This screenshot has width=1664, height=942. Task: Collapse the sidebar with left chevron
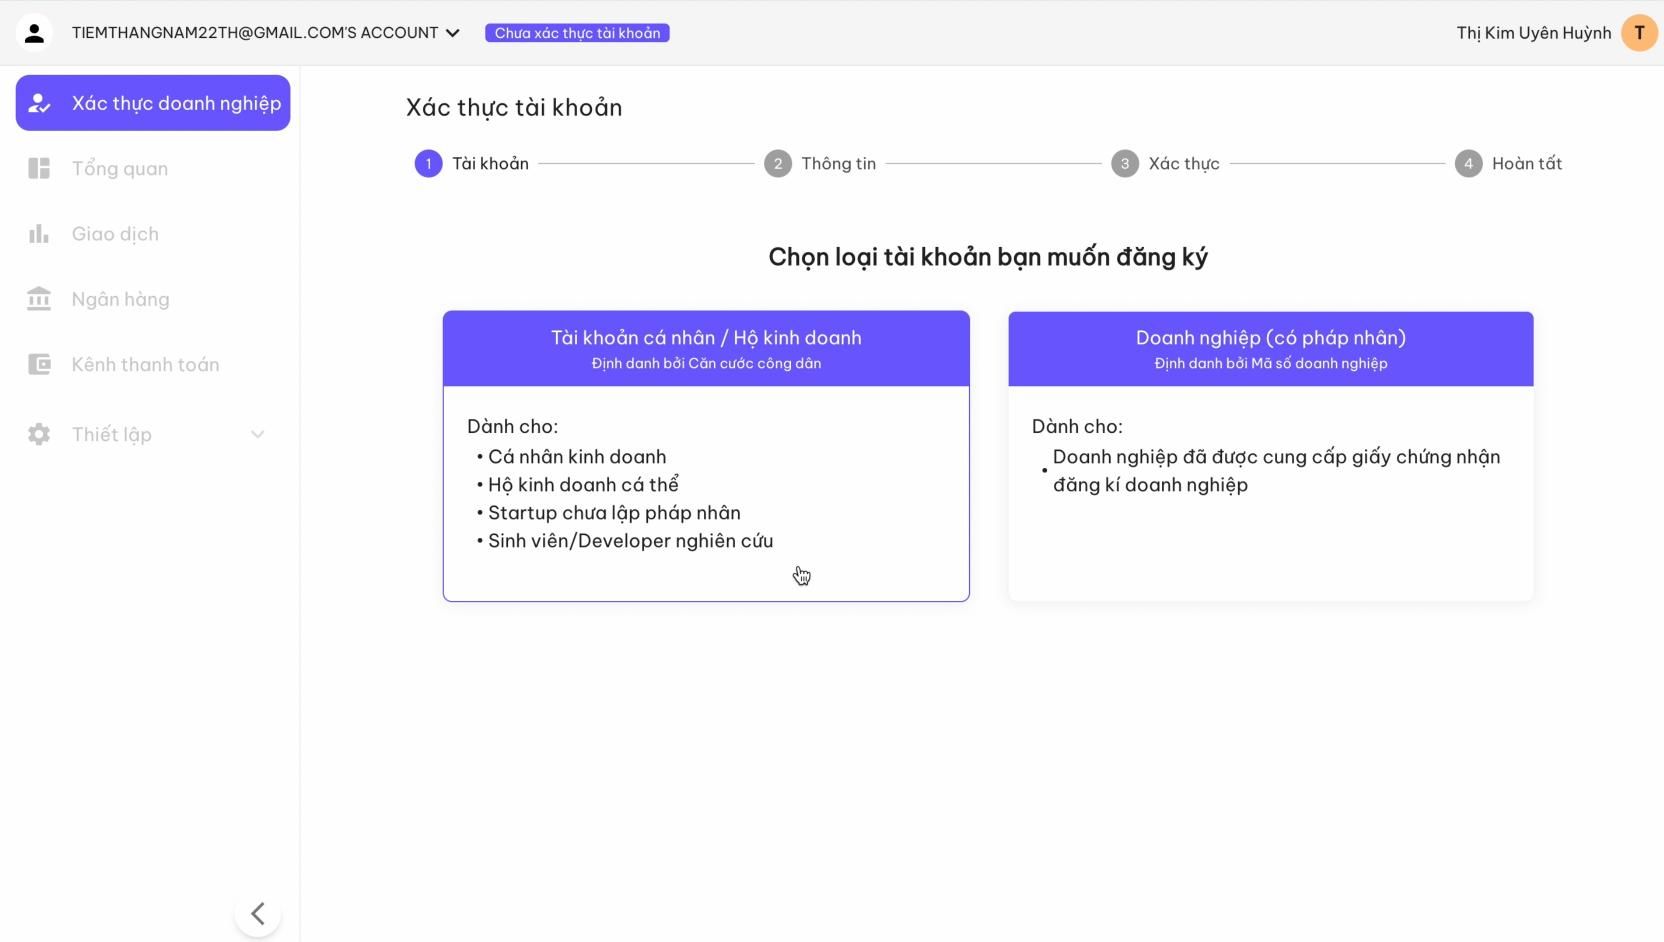[258, 913]
